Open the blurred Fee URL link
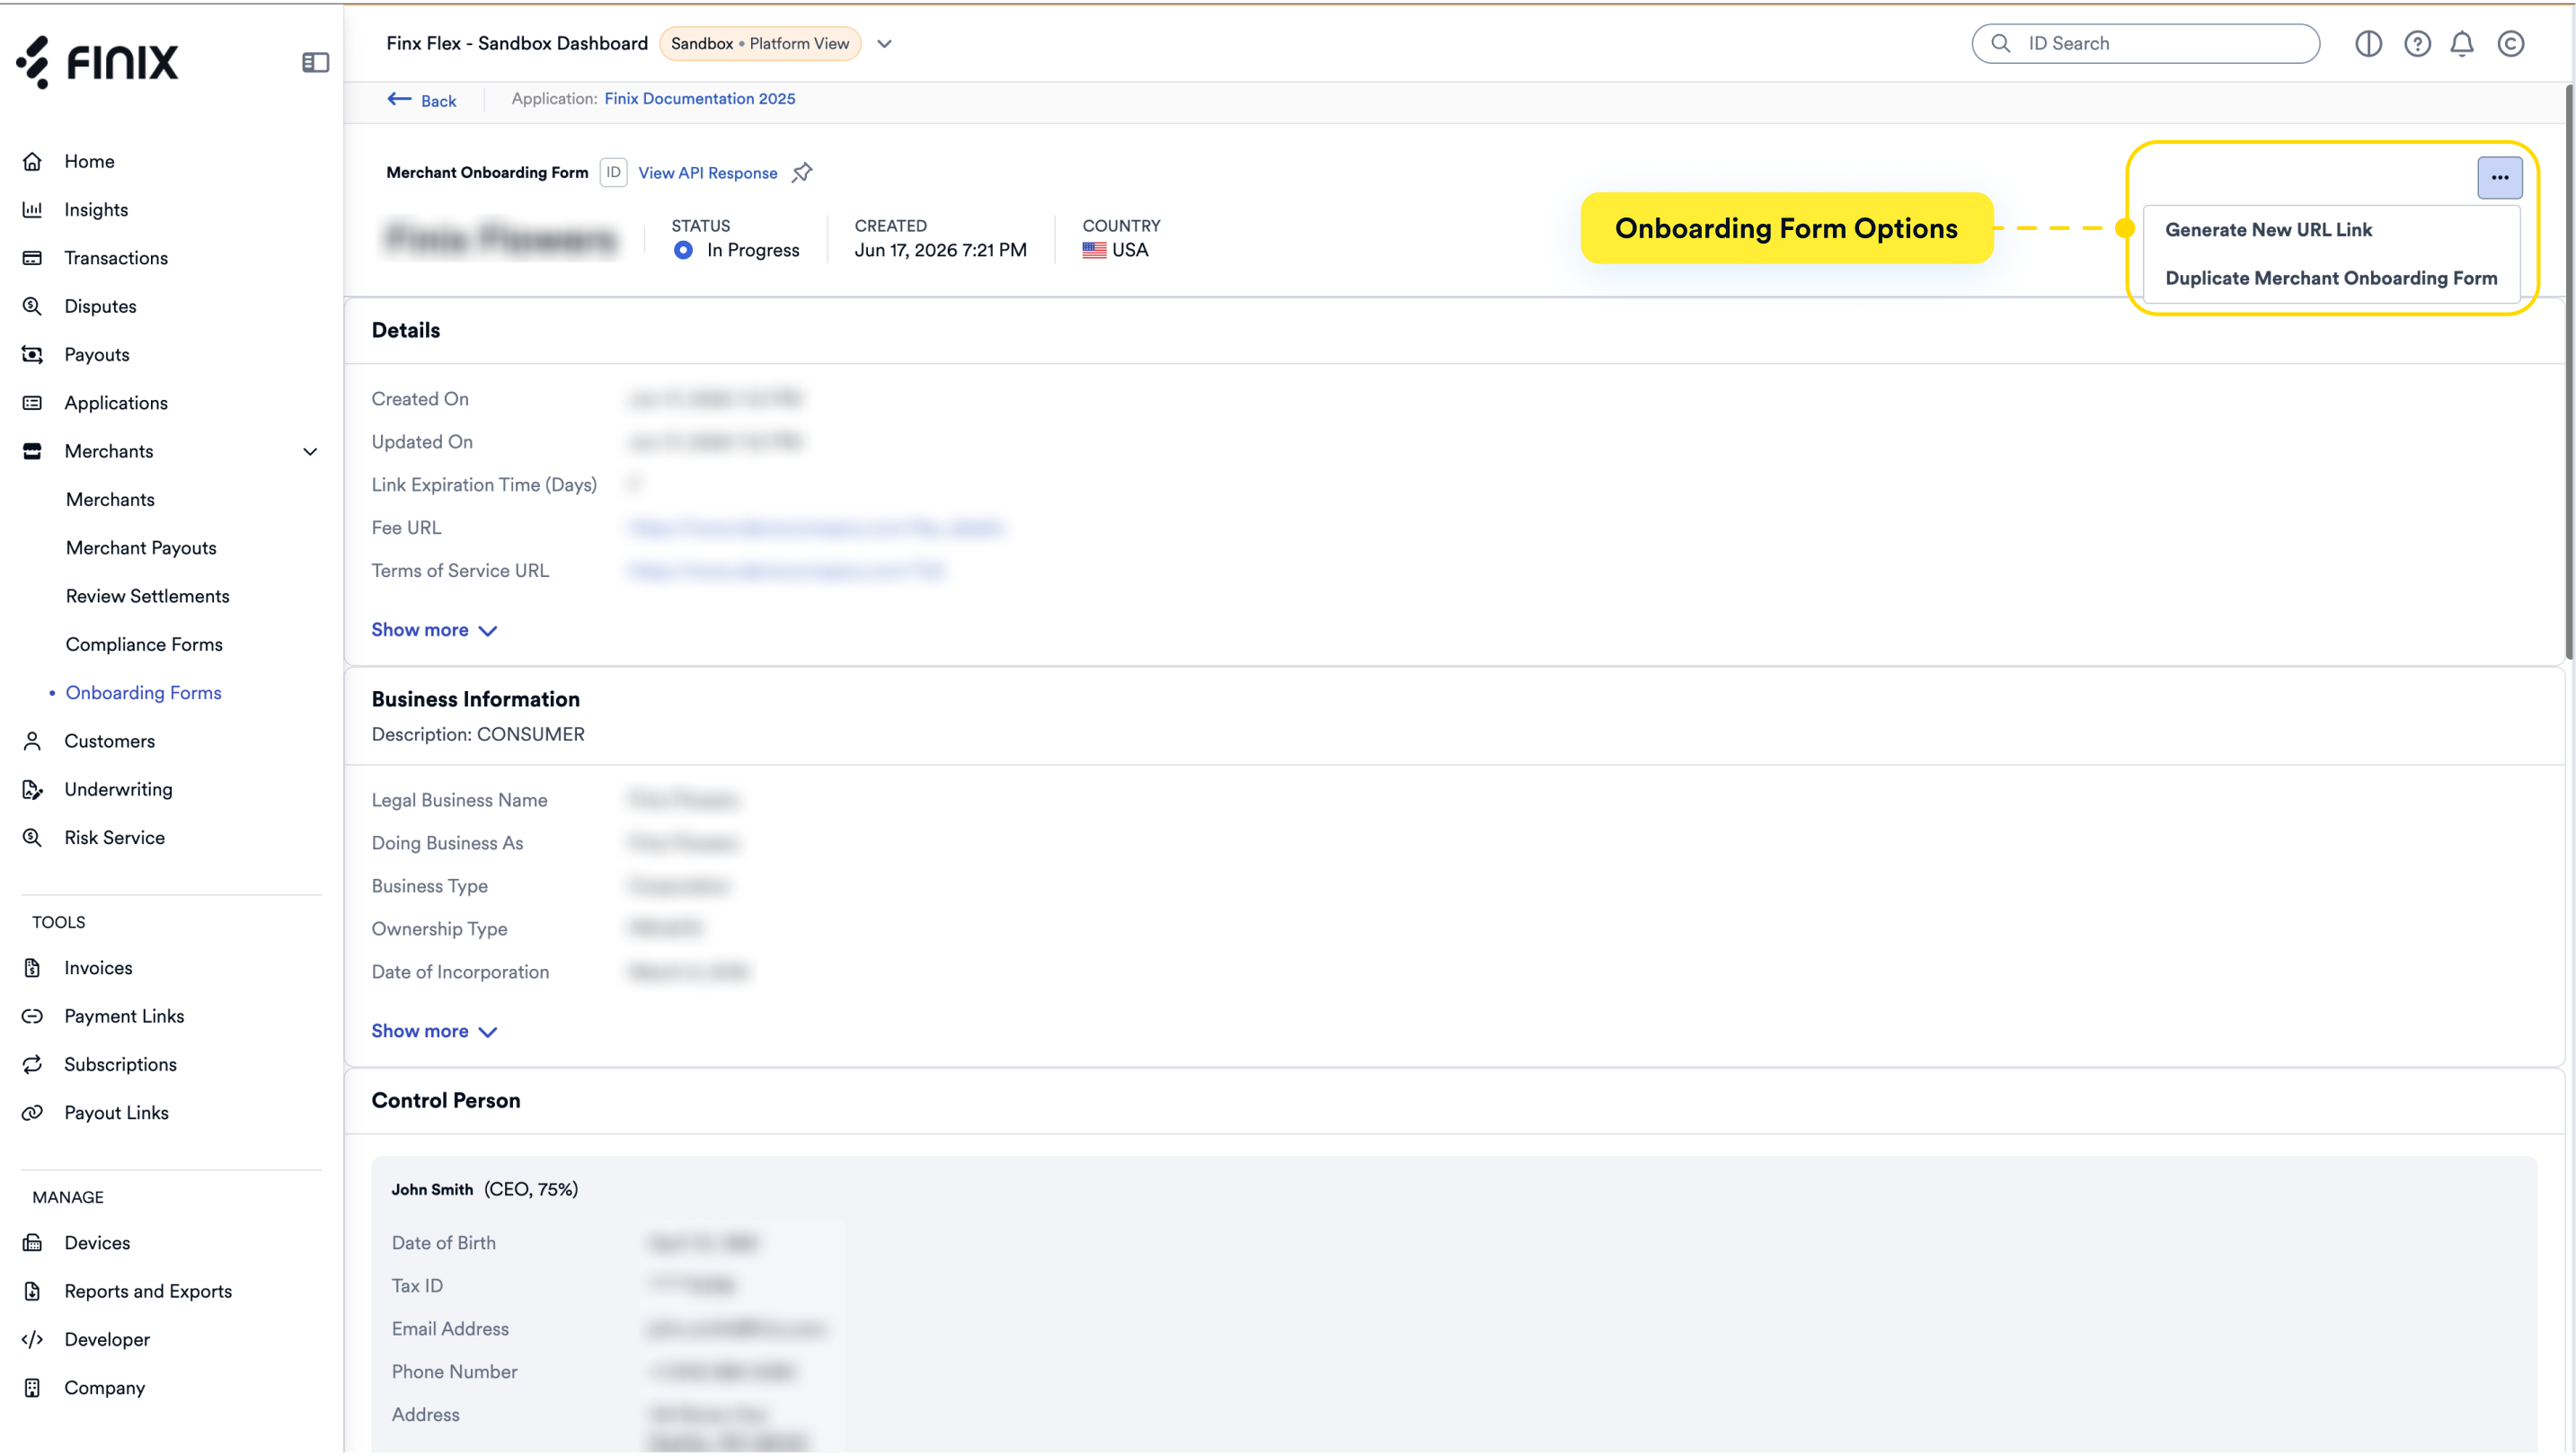The image size is (2576, 1456). click(815, 528)
